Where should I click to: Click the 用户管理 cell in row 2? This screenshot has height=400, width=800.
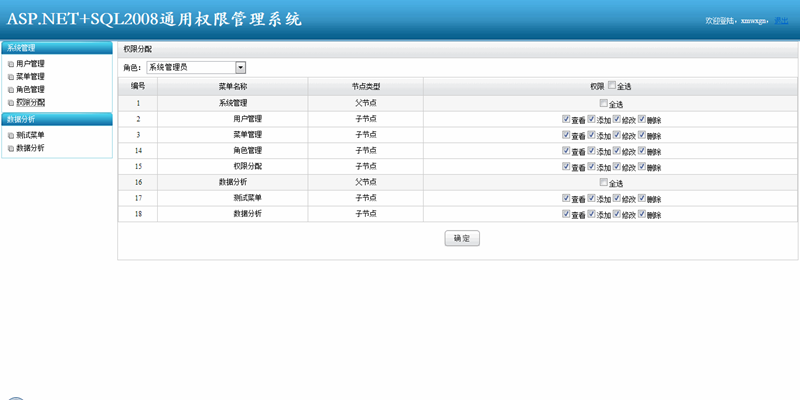point(233,119)
